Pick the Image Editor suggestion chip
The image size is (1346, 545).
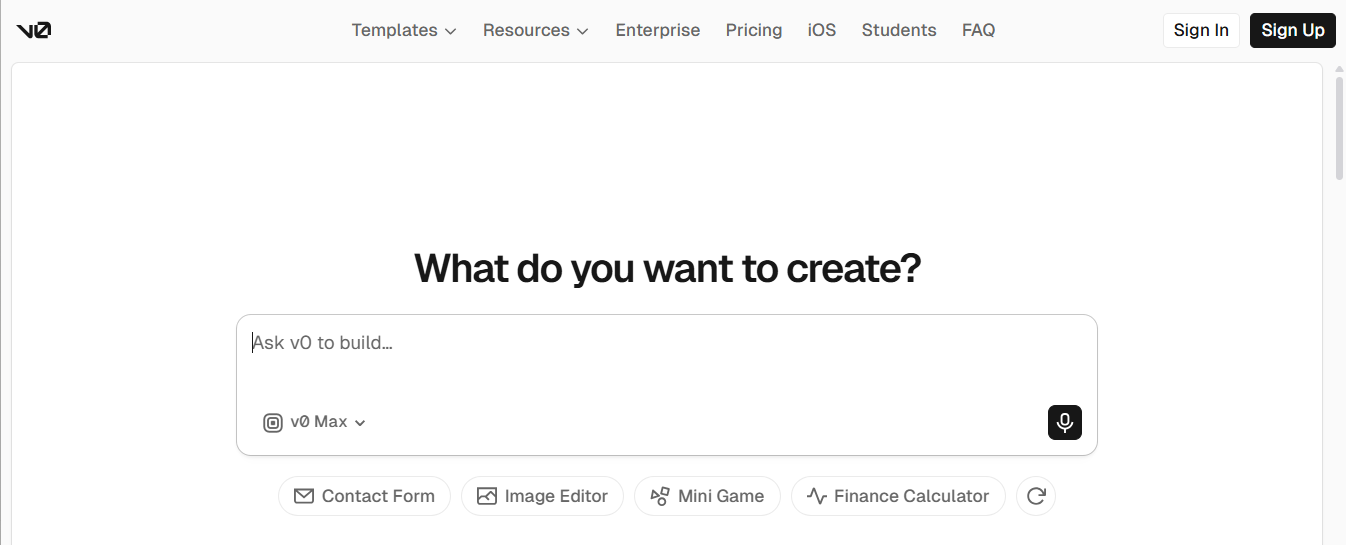coord(542,496)
